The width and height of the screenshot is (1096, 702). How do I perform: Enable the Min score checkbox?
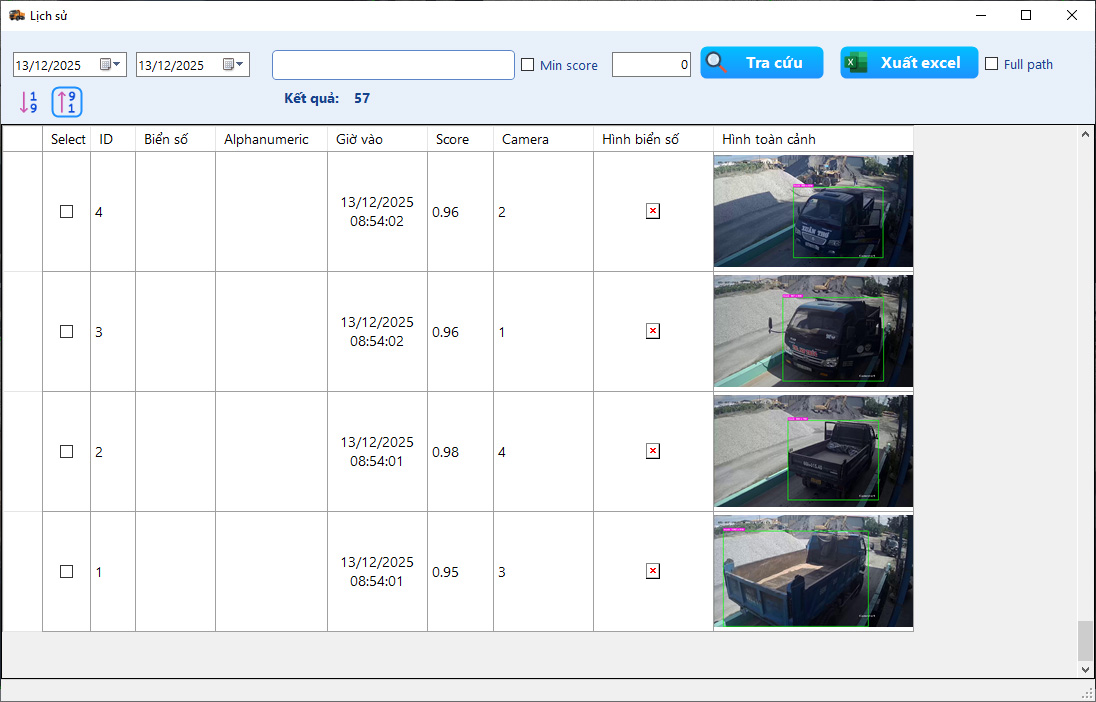coord(528,65)
